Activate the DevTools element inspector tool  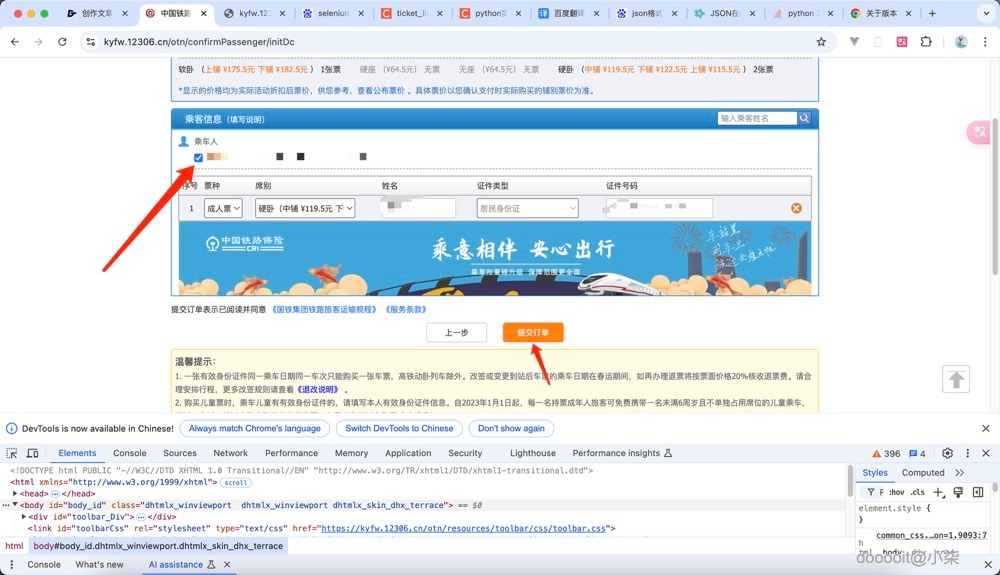pos(12,453)
